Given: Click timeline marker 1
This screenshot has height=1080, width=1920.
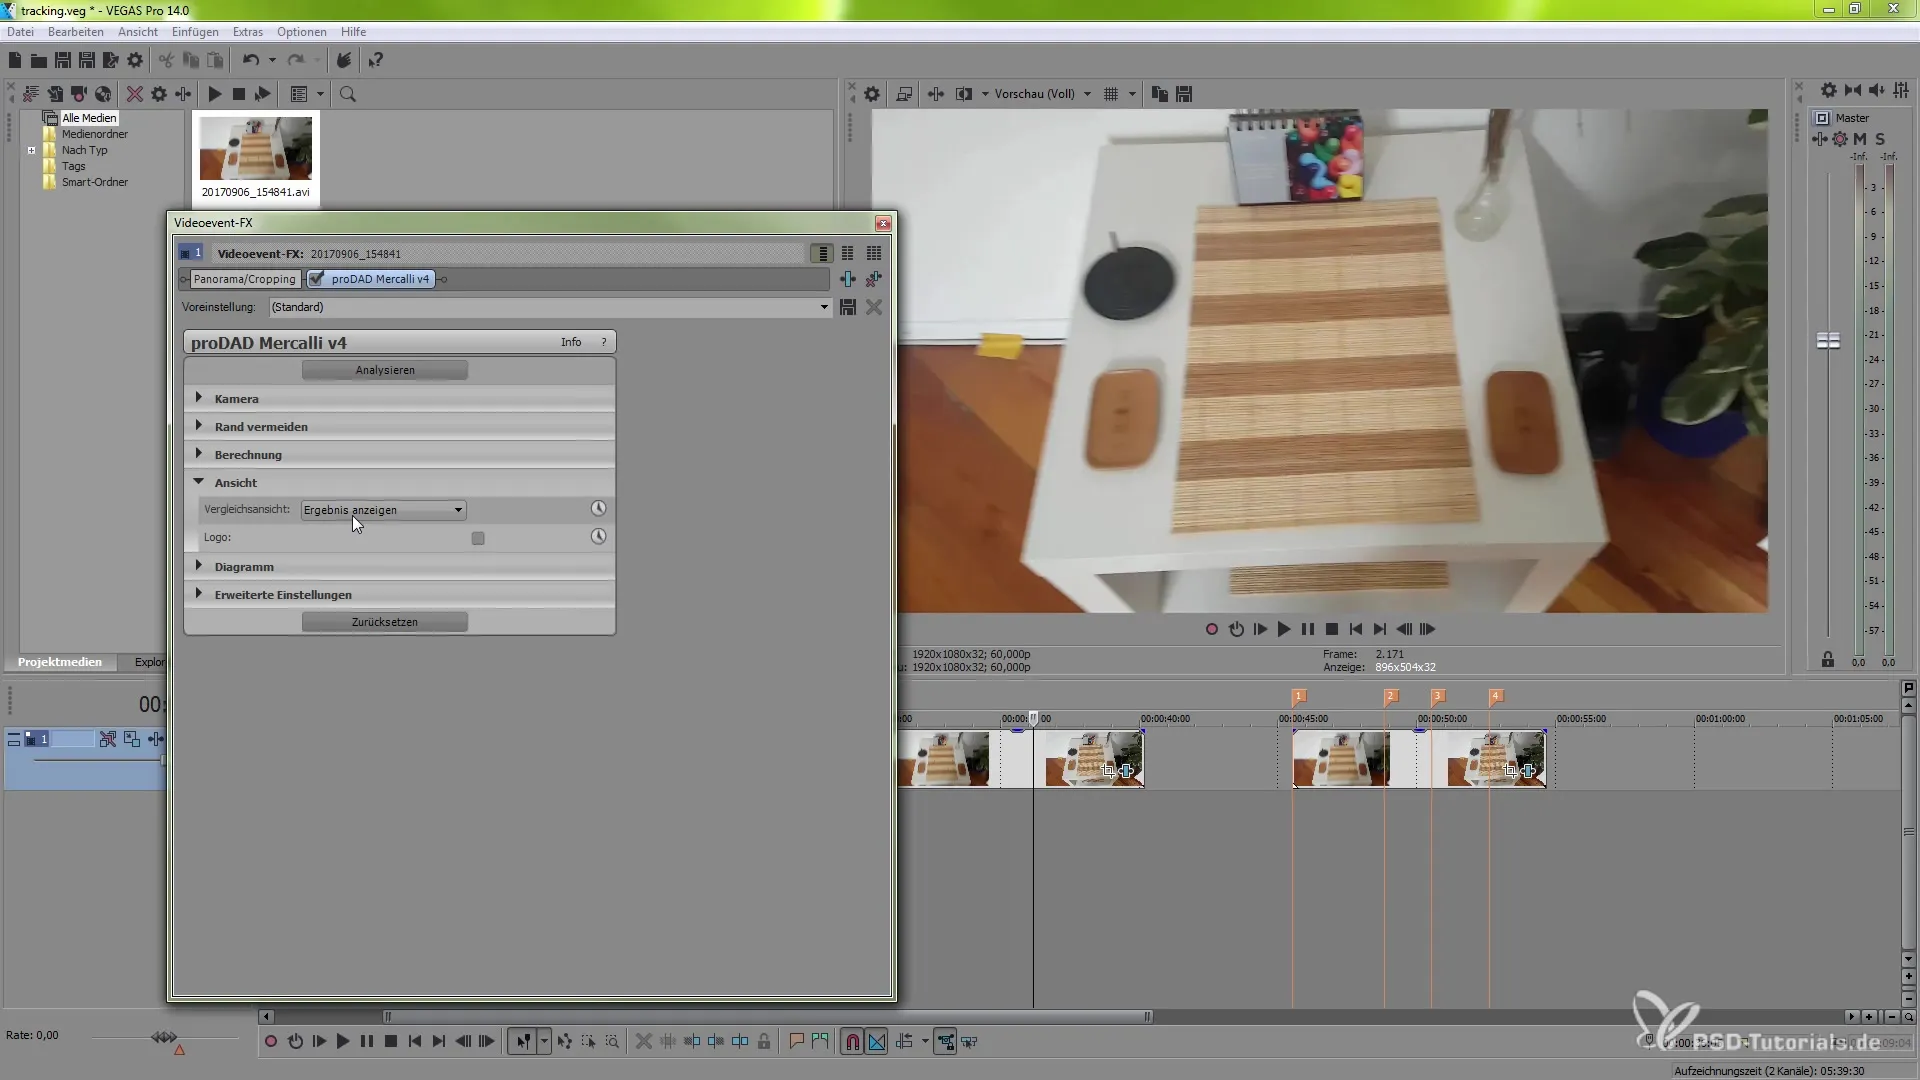Looking at the screenshot, I should point(1299,696).
